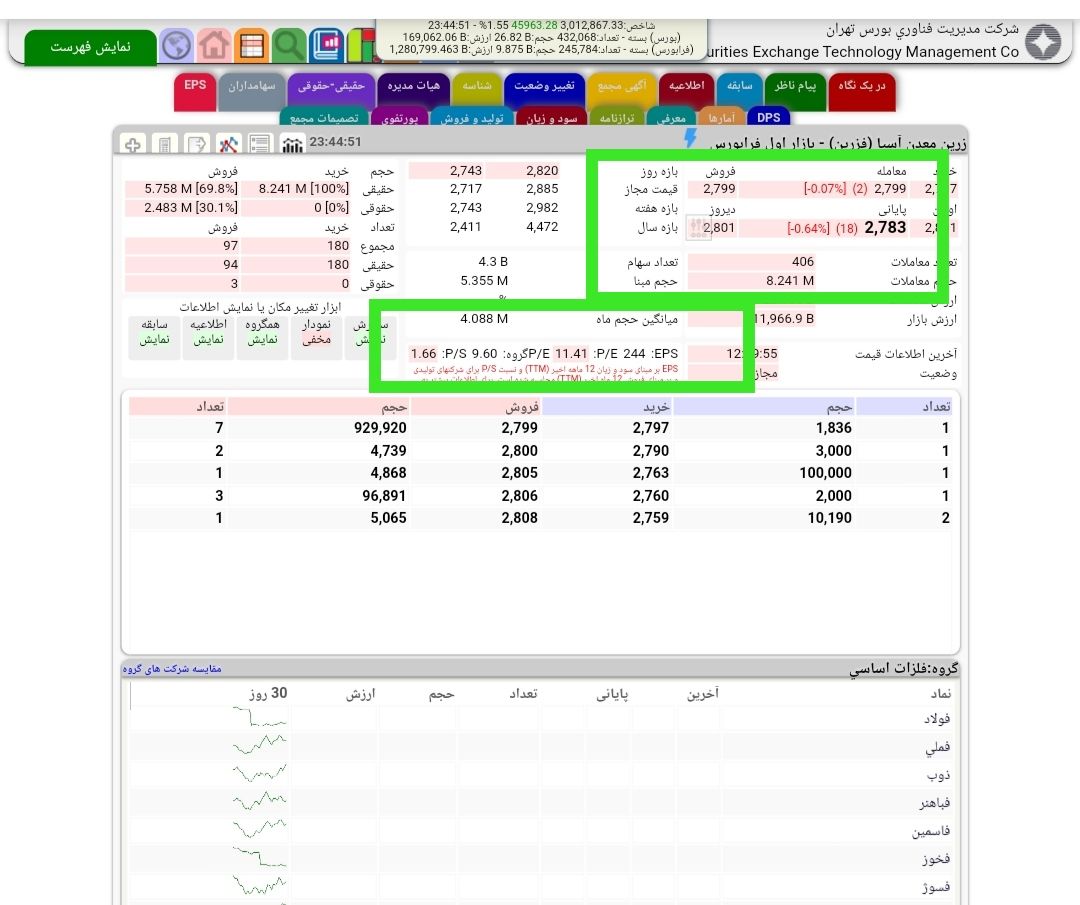The image size is (1080, 905).
Task: Open the تولید و فروش tab
Action: tap(472, 118)
